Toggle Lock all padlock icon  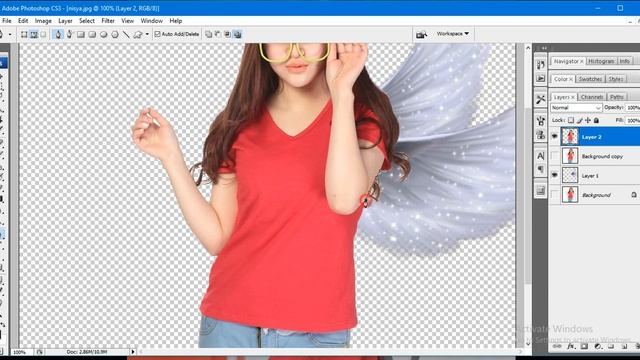(596, 120)
